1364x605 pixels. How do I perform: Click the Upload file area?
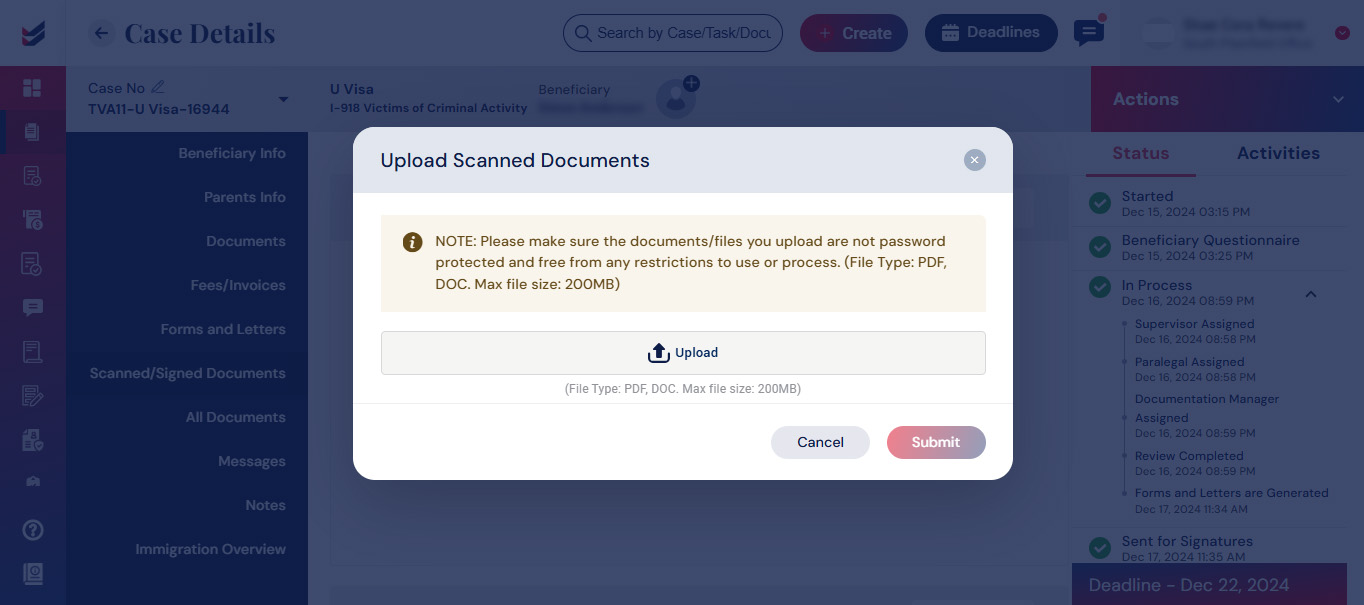(683, 353)
